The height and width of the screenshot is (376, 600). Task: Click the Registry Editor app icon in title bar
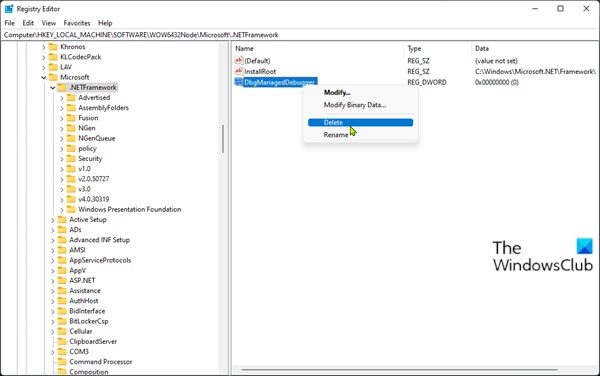pos(9,8)
